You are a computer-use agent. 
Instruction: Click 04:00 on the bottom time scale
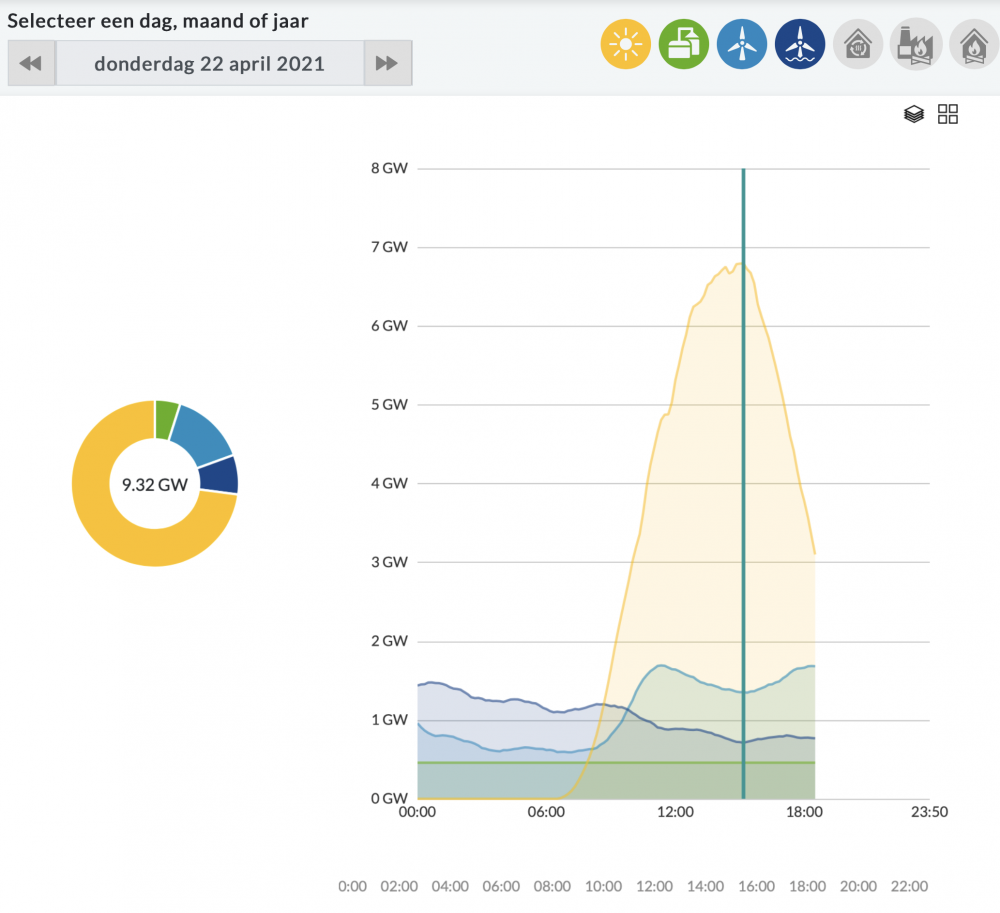(450, 886)
